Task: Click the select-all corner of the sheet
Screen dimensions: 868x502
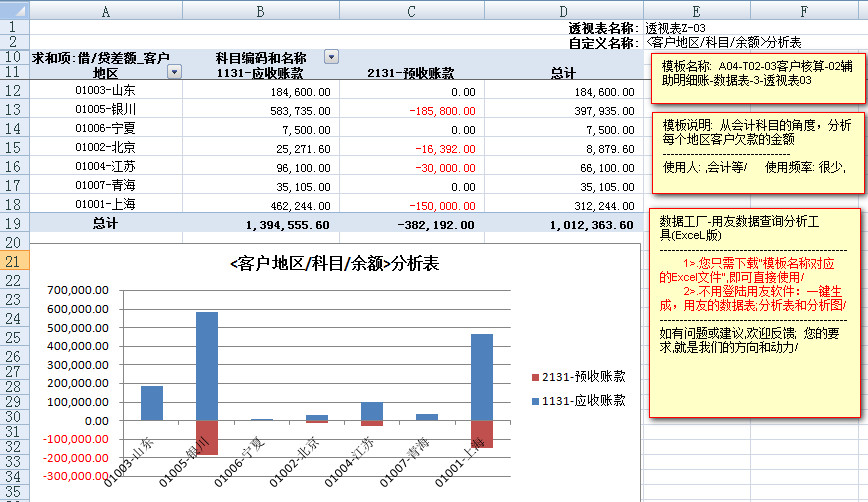Action: coord(15,10)
